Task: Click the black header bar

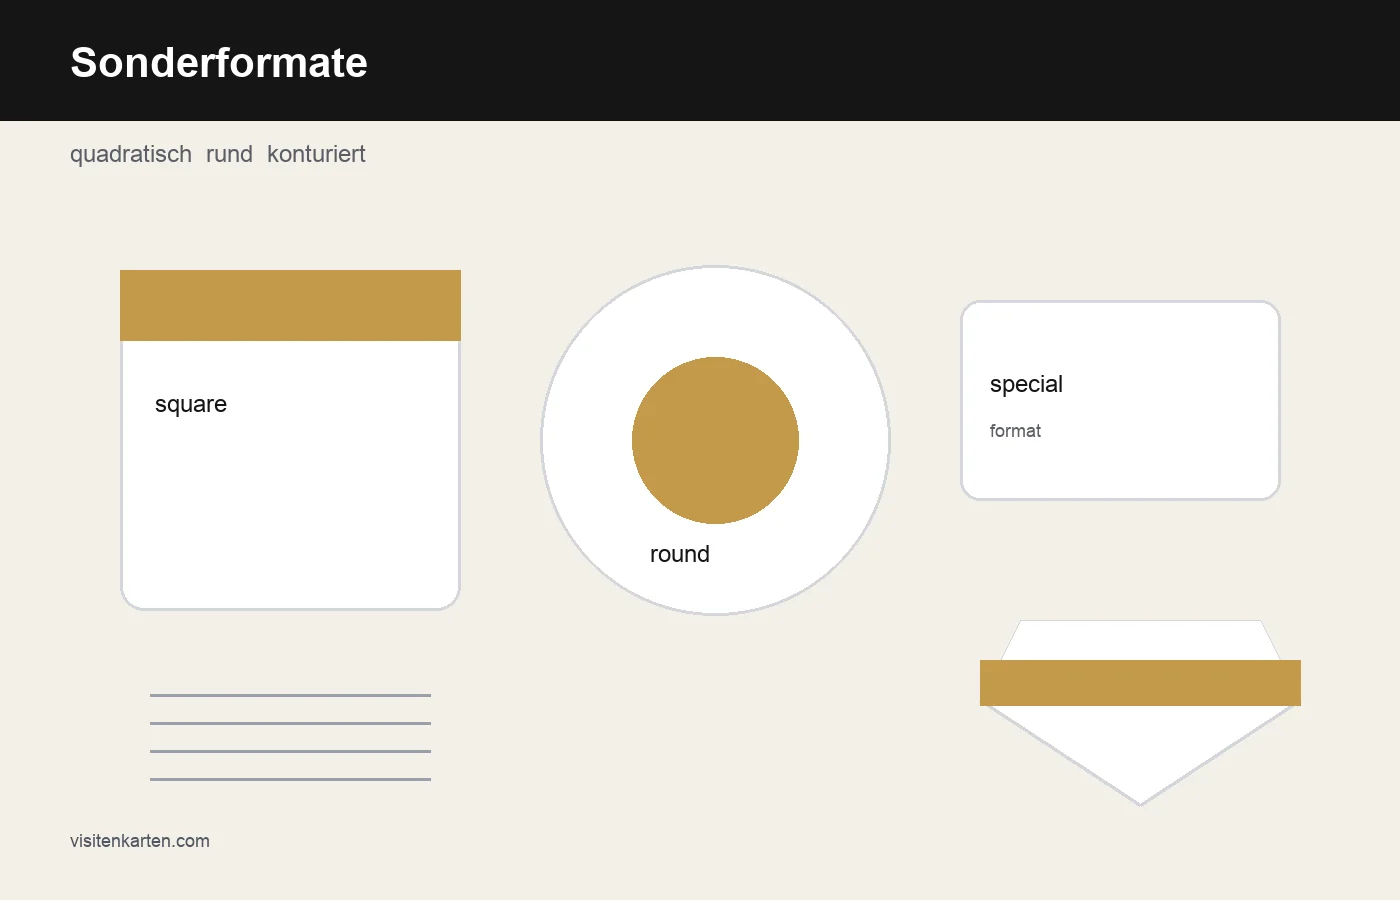Action: 700,60
